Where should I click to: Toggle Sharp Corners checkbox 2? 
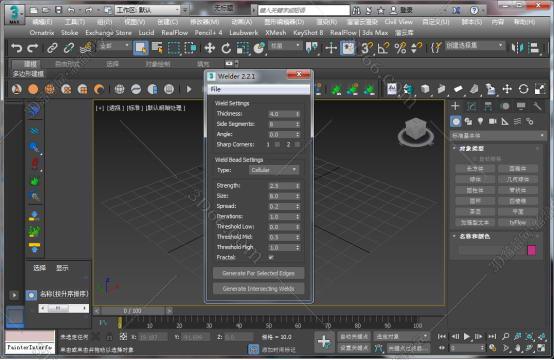pyautogui.click(x=297, y=144)
